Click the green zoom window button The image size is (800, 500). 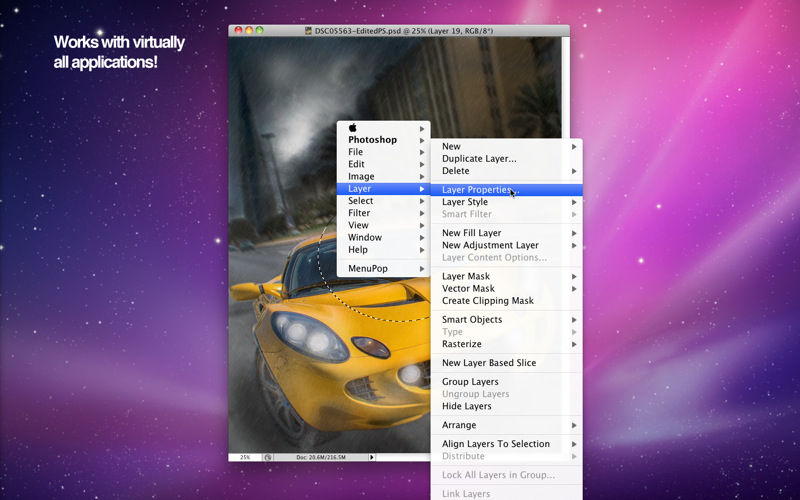click(259, 30)
